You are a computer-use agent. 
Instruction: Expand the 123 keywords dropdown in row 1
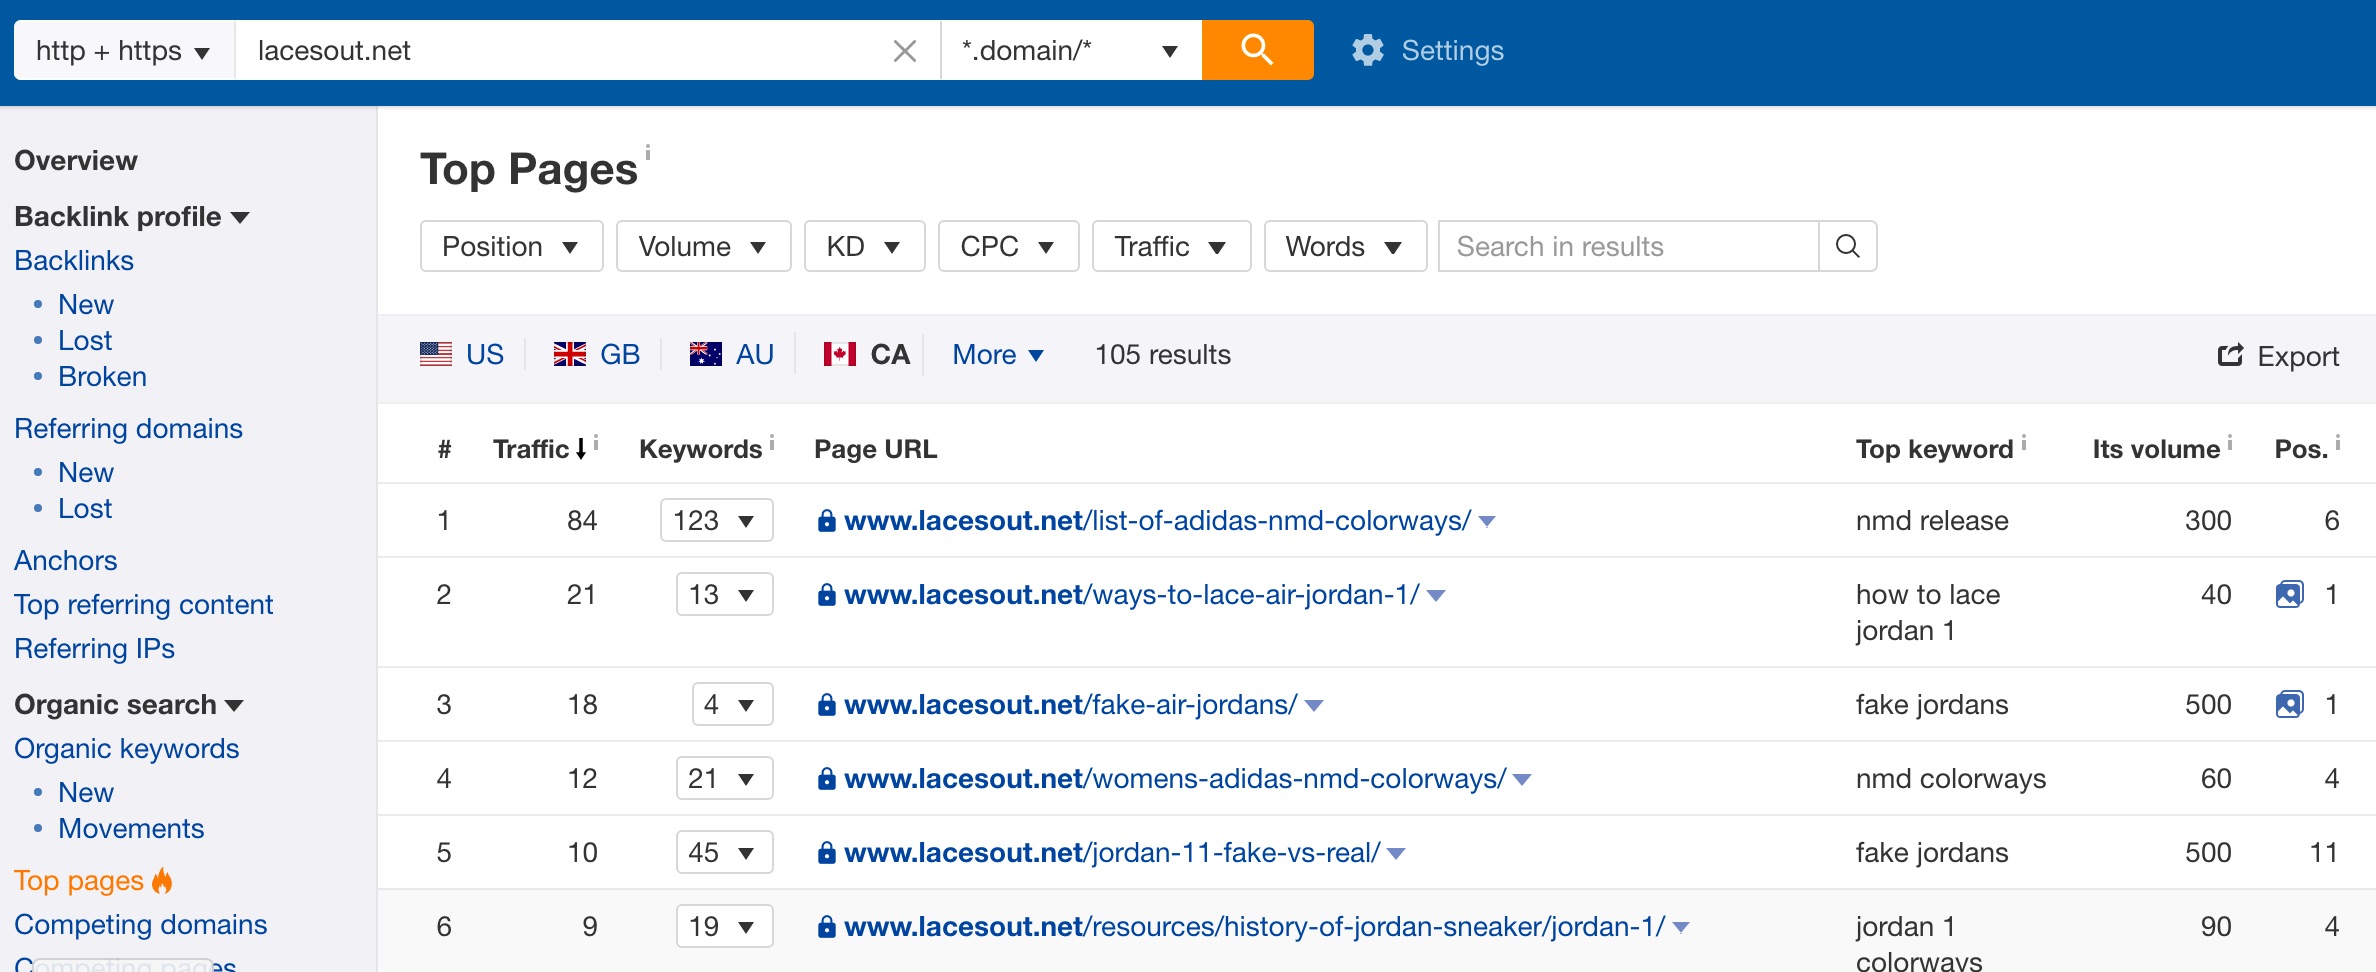pyautogui.click(x=716, y=520)
